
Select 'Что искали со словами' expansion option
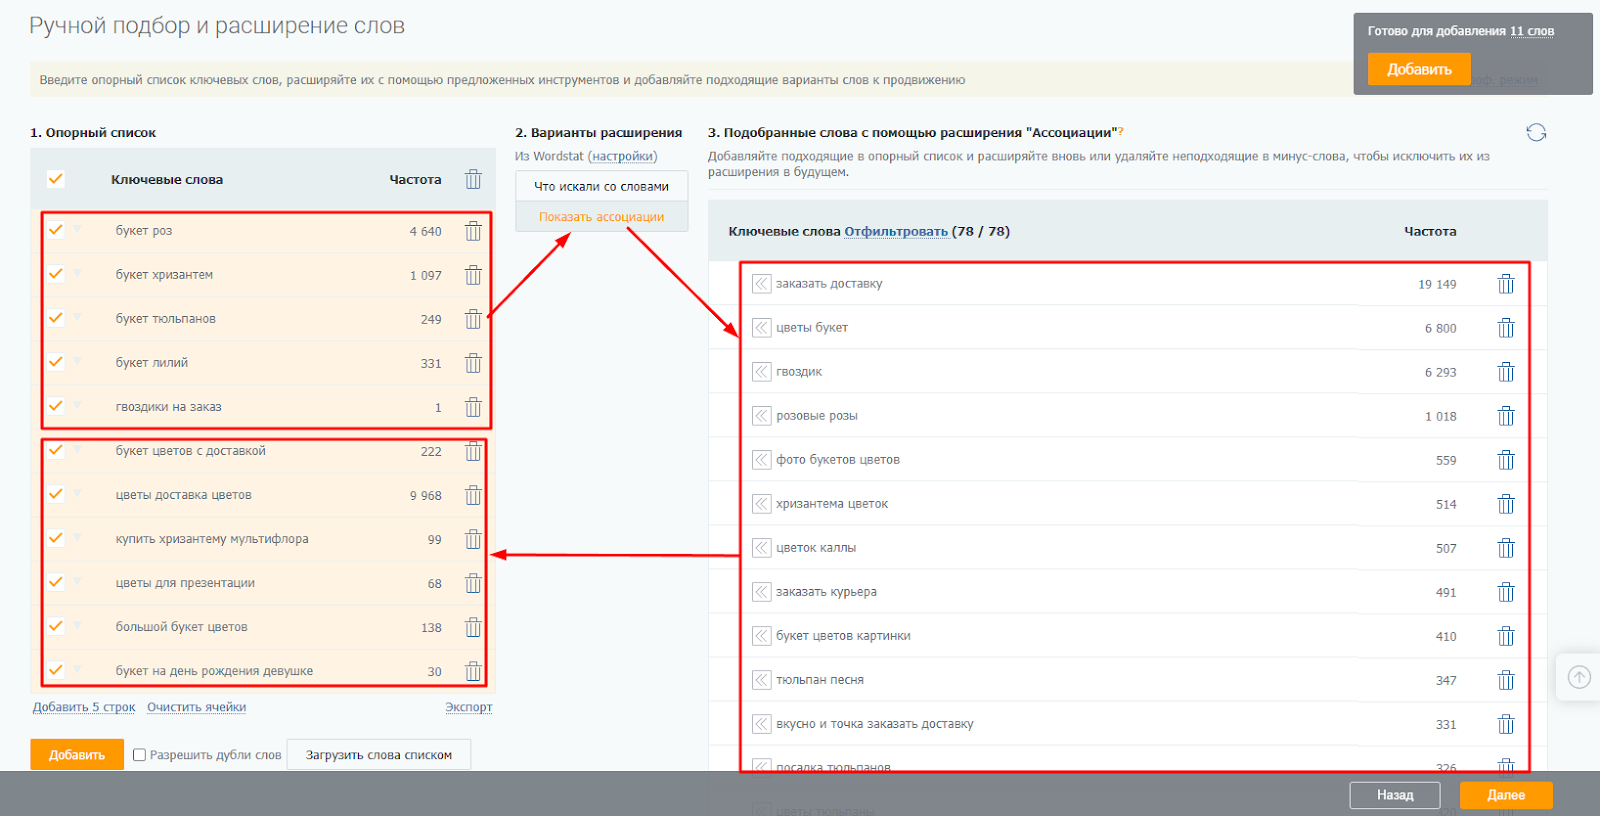tap(601, 186)
